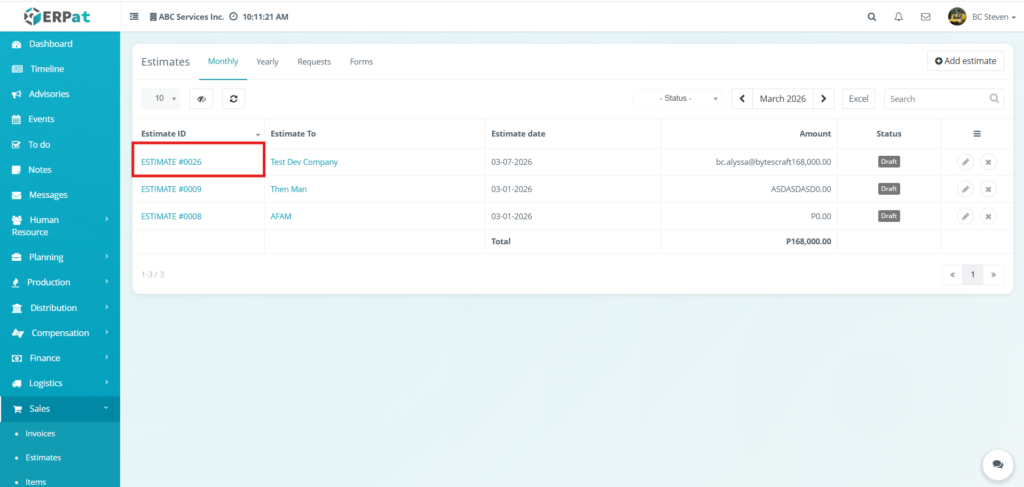Switch to the Requests tab
This screenshot has width=1024, height=487.
(314, 62)
